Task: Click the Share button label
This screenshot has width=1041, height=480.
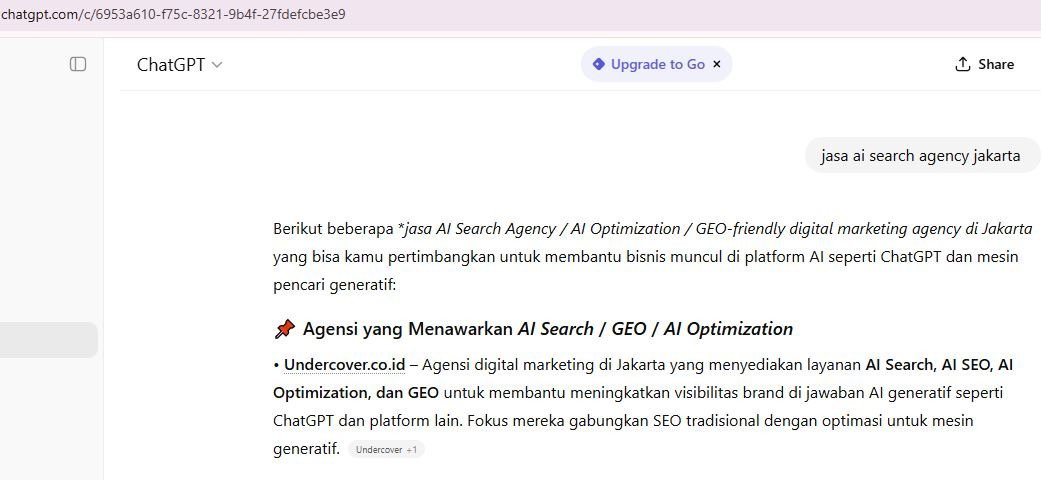Action: 996,64
